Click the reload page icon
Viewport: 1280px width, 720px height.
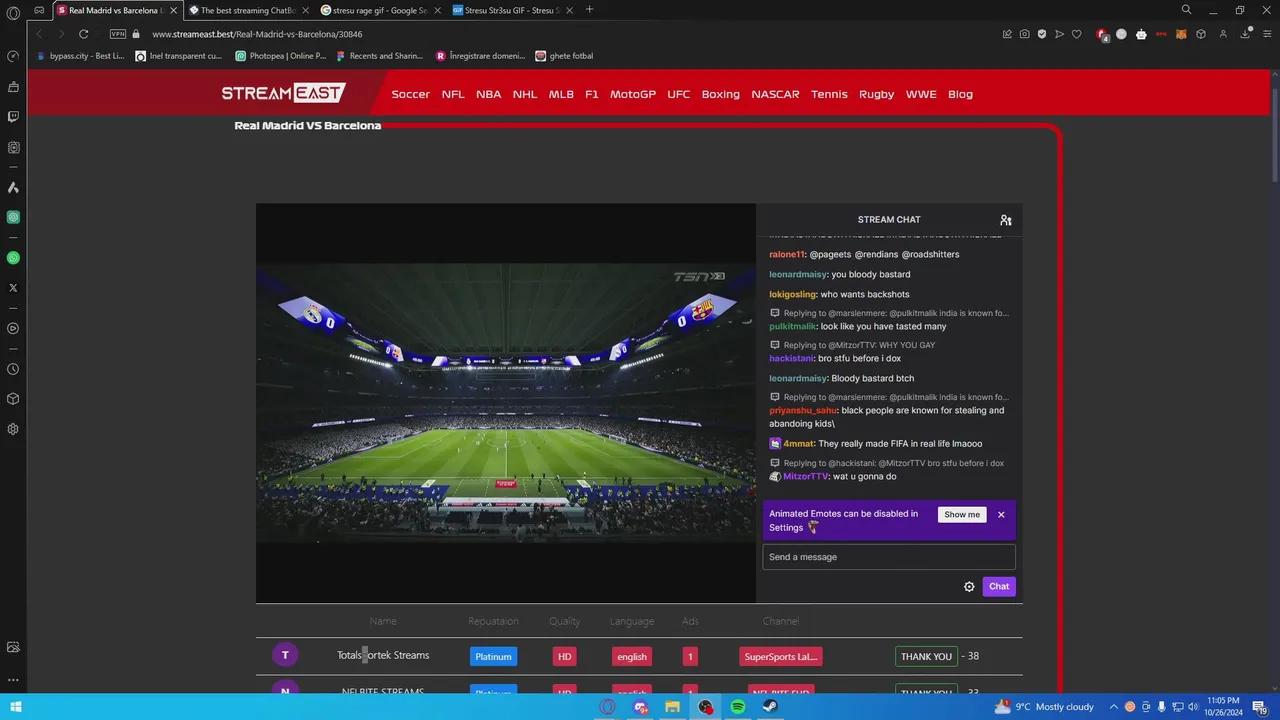pos(83,34)
